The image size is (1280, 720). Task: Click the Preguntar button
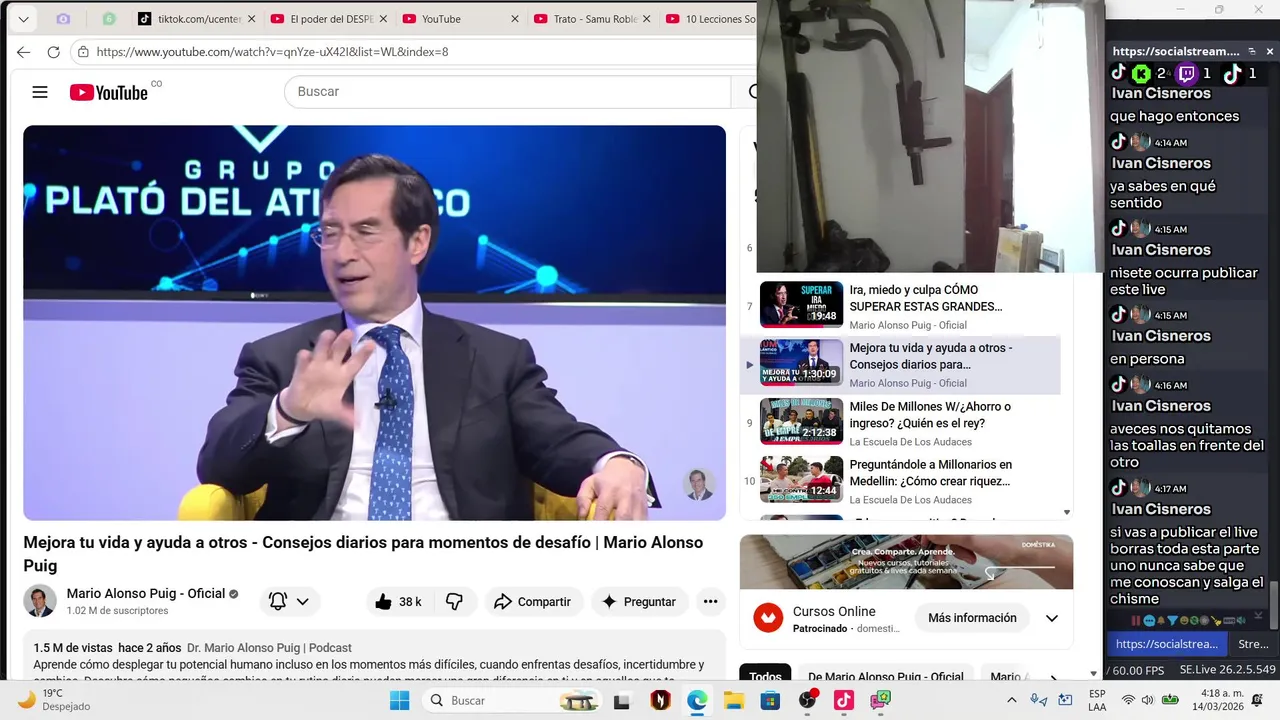(638, 601)
